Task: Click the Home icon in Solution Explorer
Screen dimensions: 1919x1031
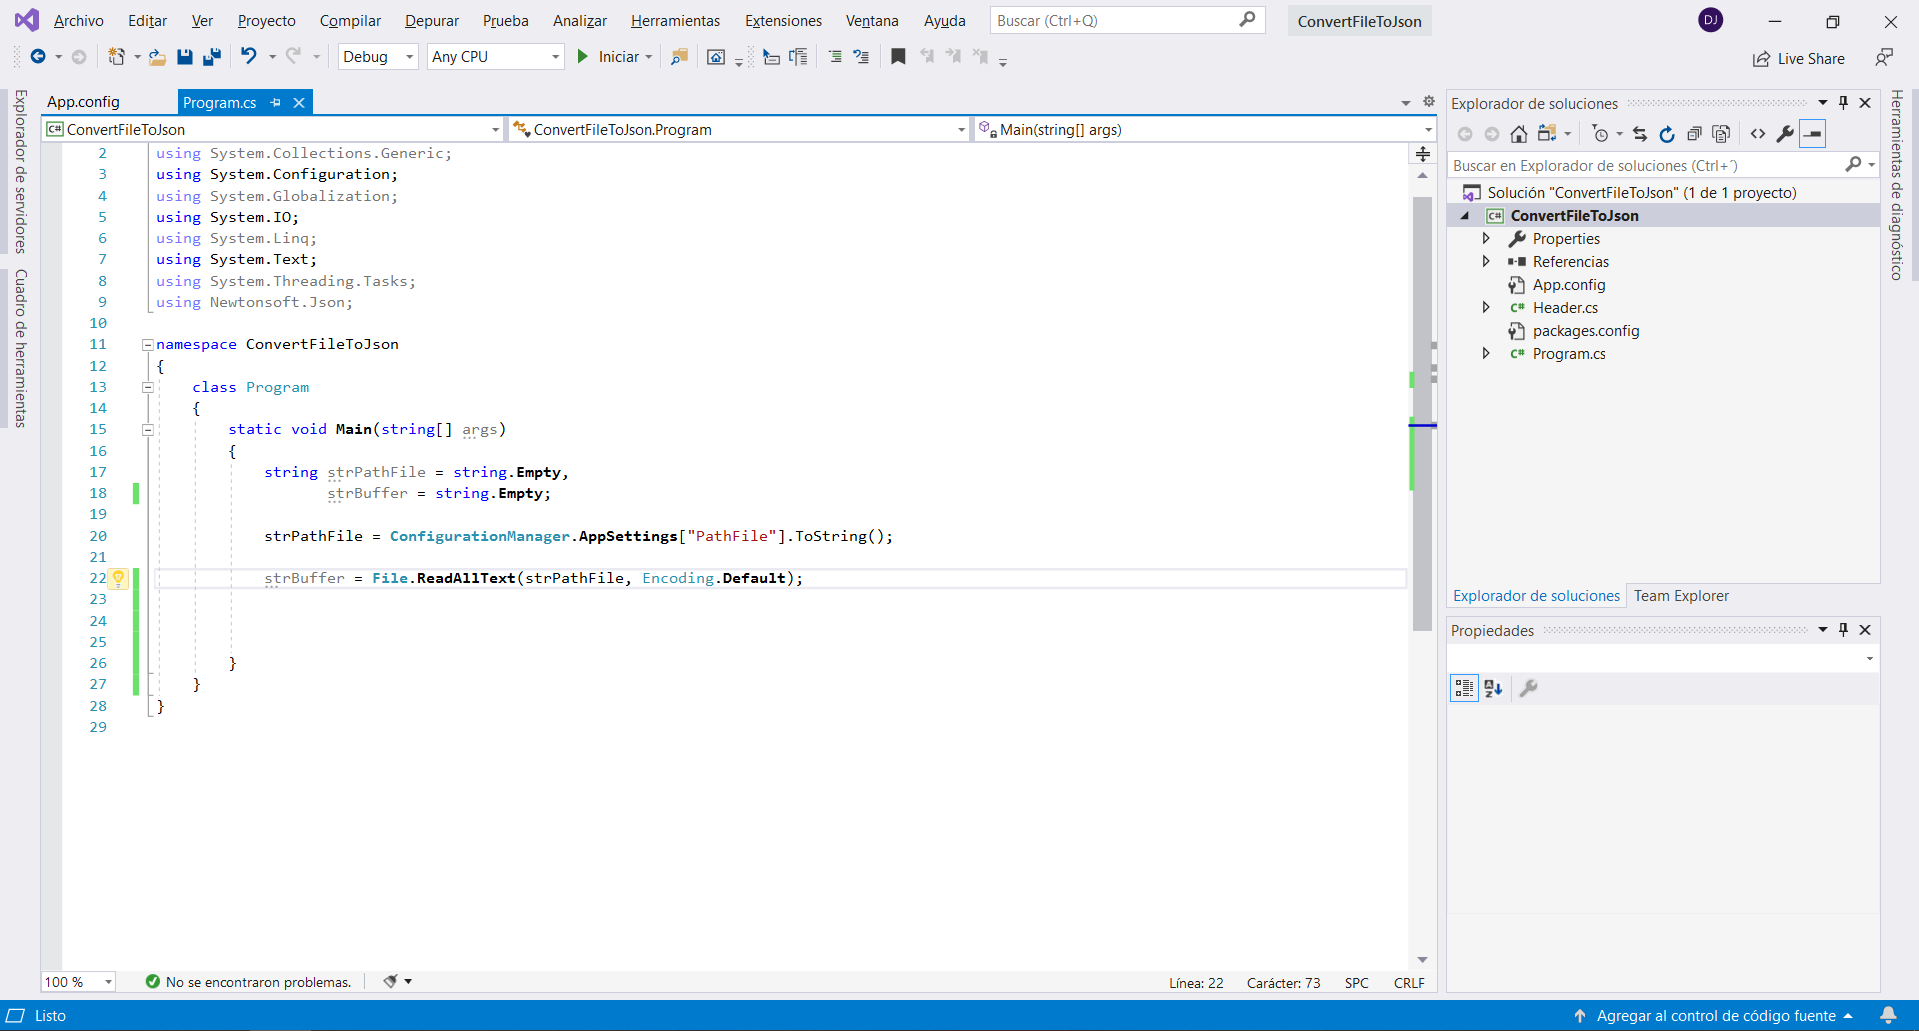Action: pyautogui.click(x=1518, y=134)
